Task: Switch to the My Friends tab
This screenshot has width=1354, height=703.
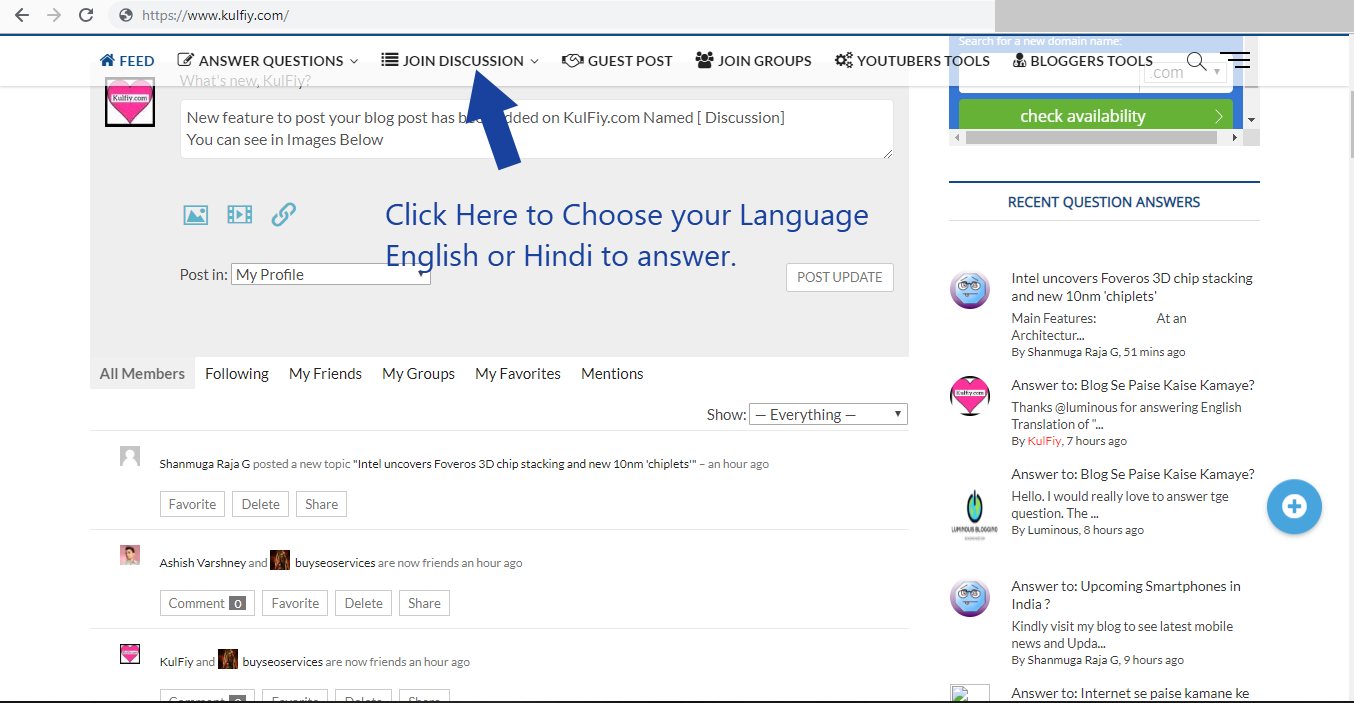Action: tap(325, 374)
